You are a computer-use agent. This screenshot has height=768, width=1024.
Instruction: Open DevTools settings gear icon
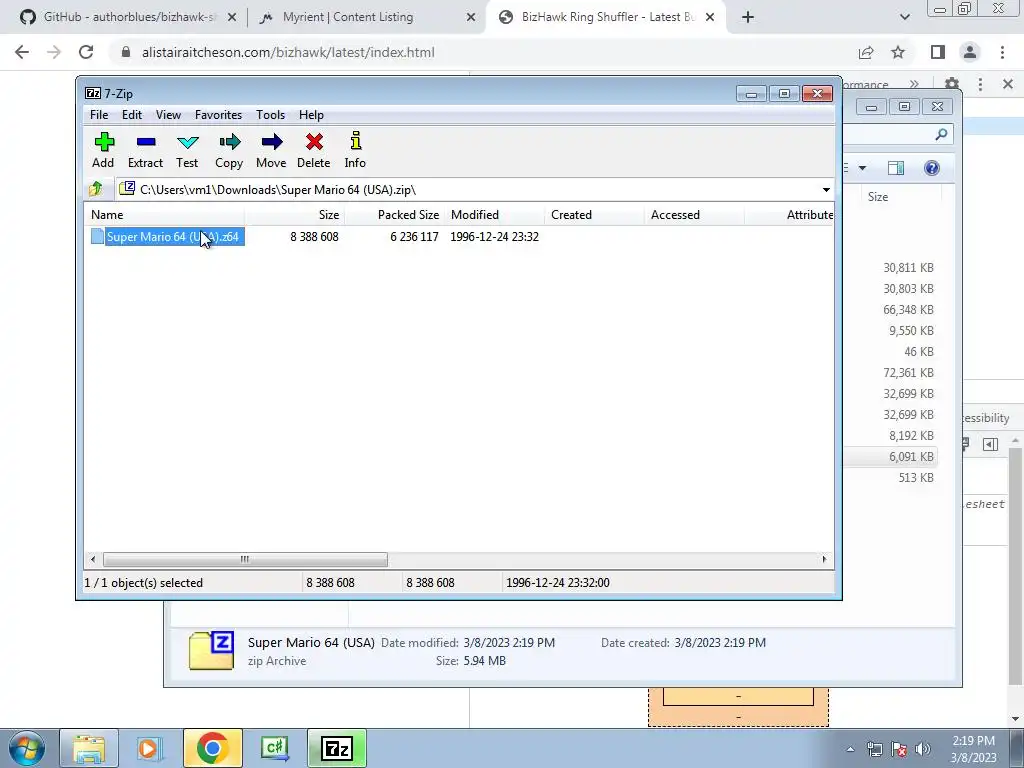(x=952, y=83)
